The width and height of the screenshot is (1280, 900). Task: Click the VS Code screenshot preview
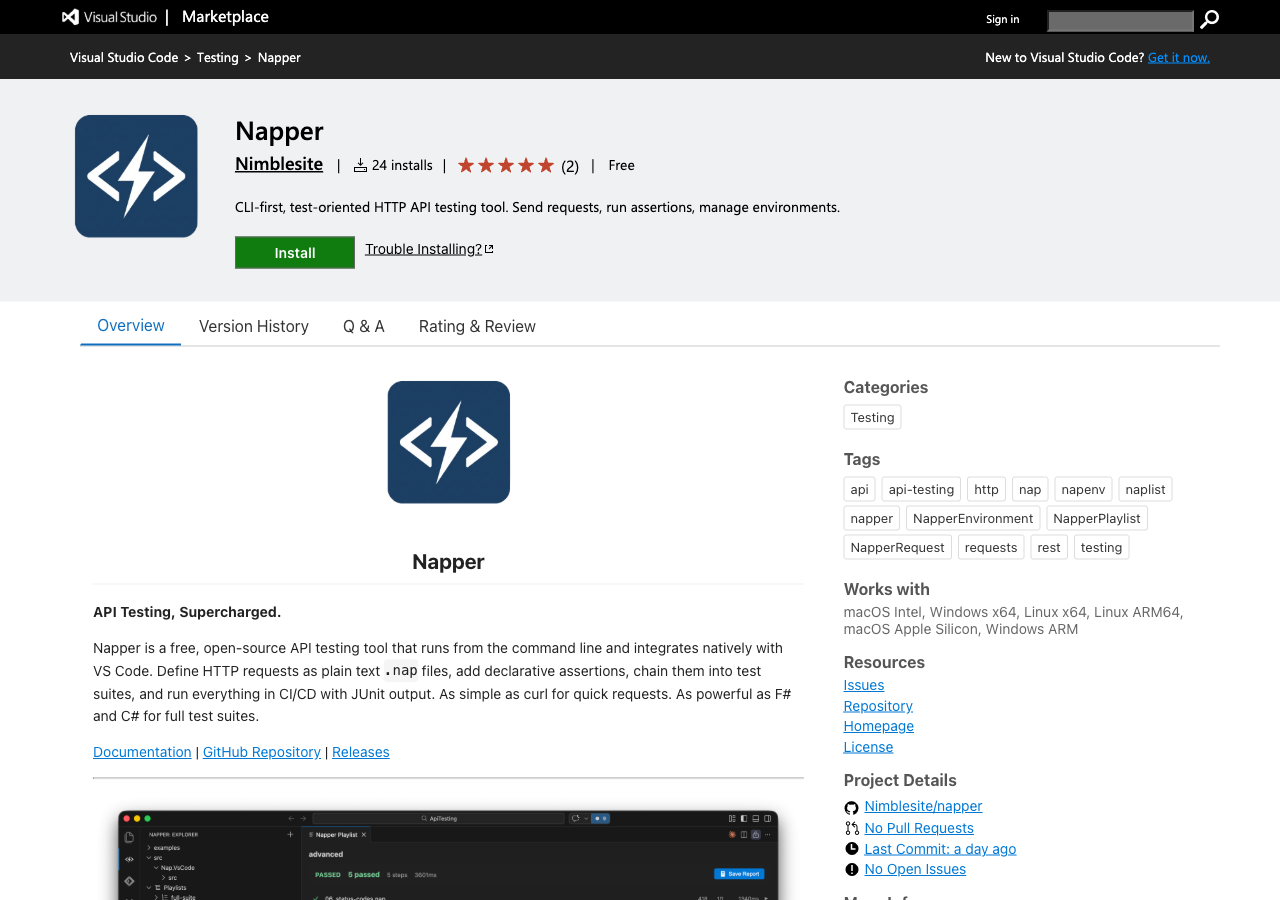448,855
